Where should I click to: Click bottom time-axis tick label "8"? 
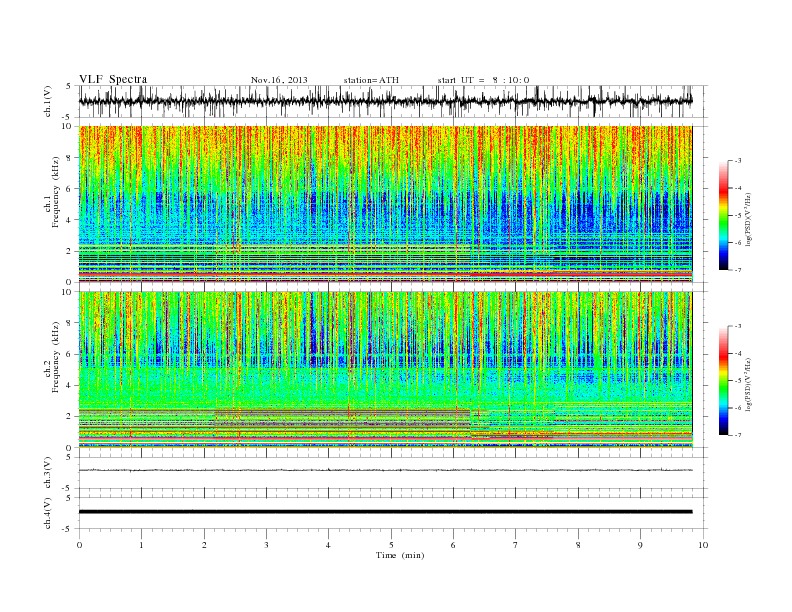(x=578, y=545)
